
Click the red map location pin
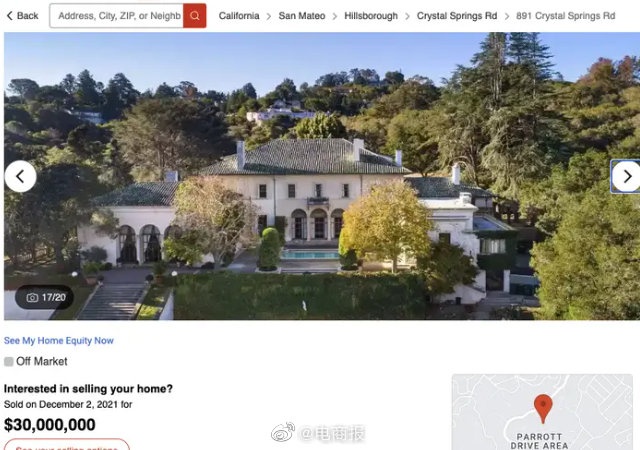coord(543,408)
